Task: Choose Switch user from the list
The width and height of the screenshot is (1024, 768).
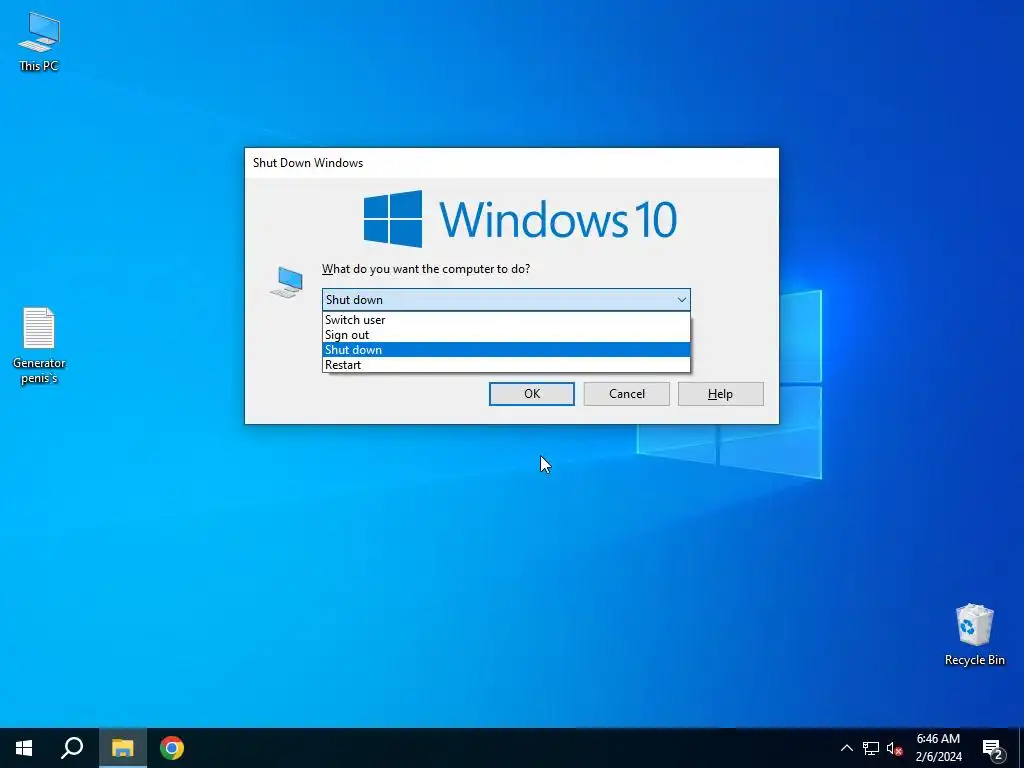Action: (x=506, y=319)
